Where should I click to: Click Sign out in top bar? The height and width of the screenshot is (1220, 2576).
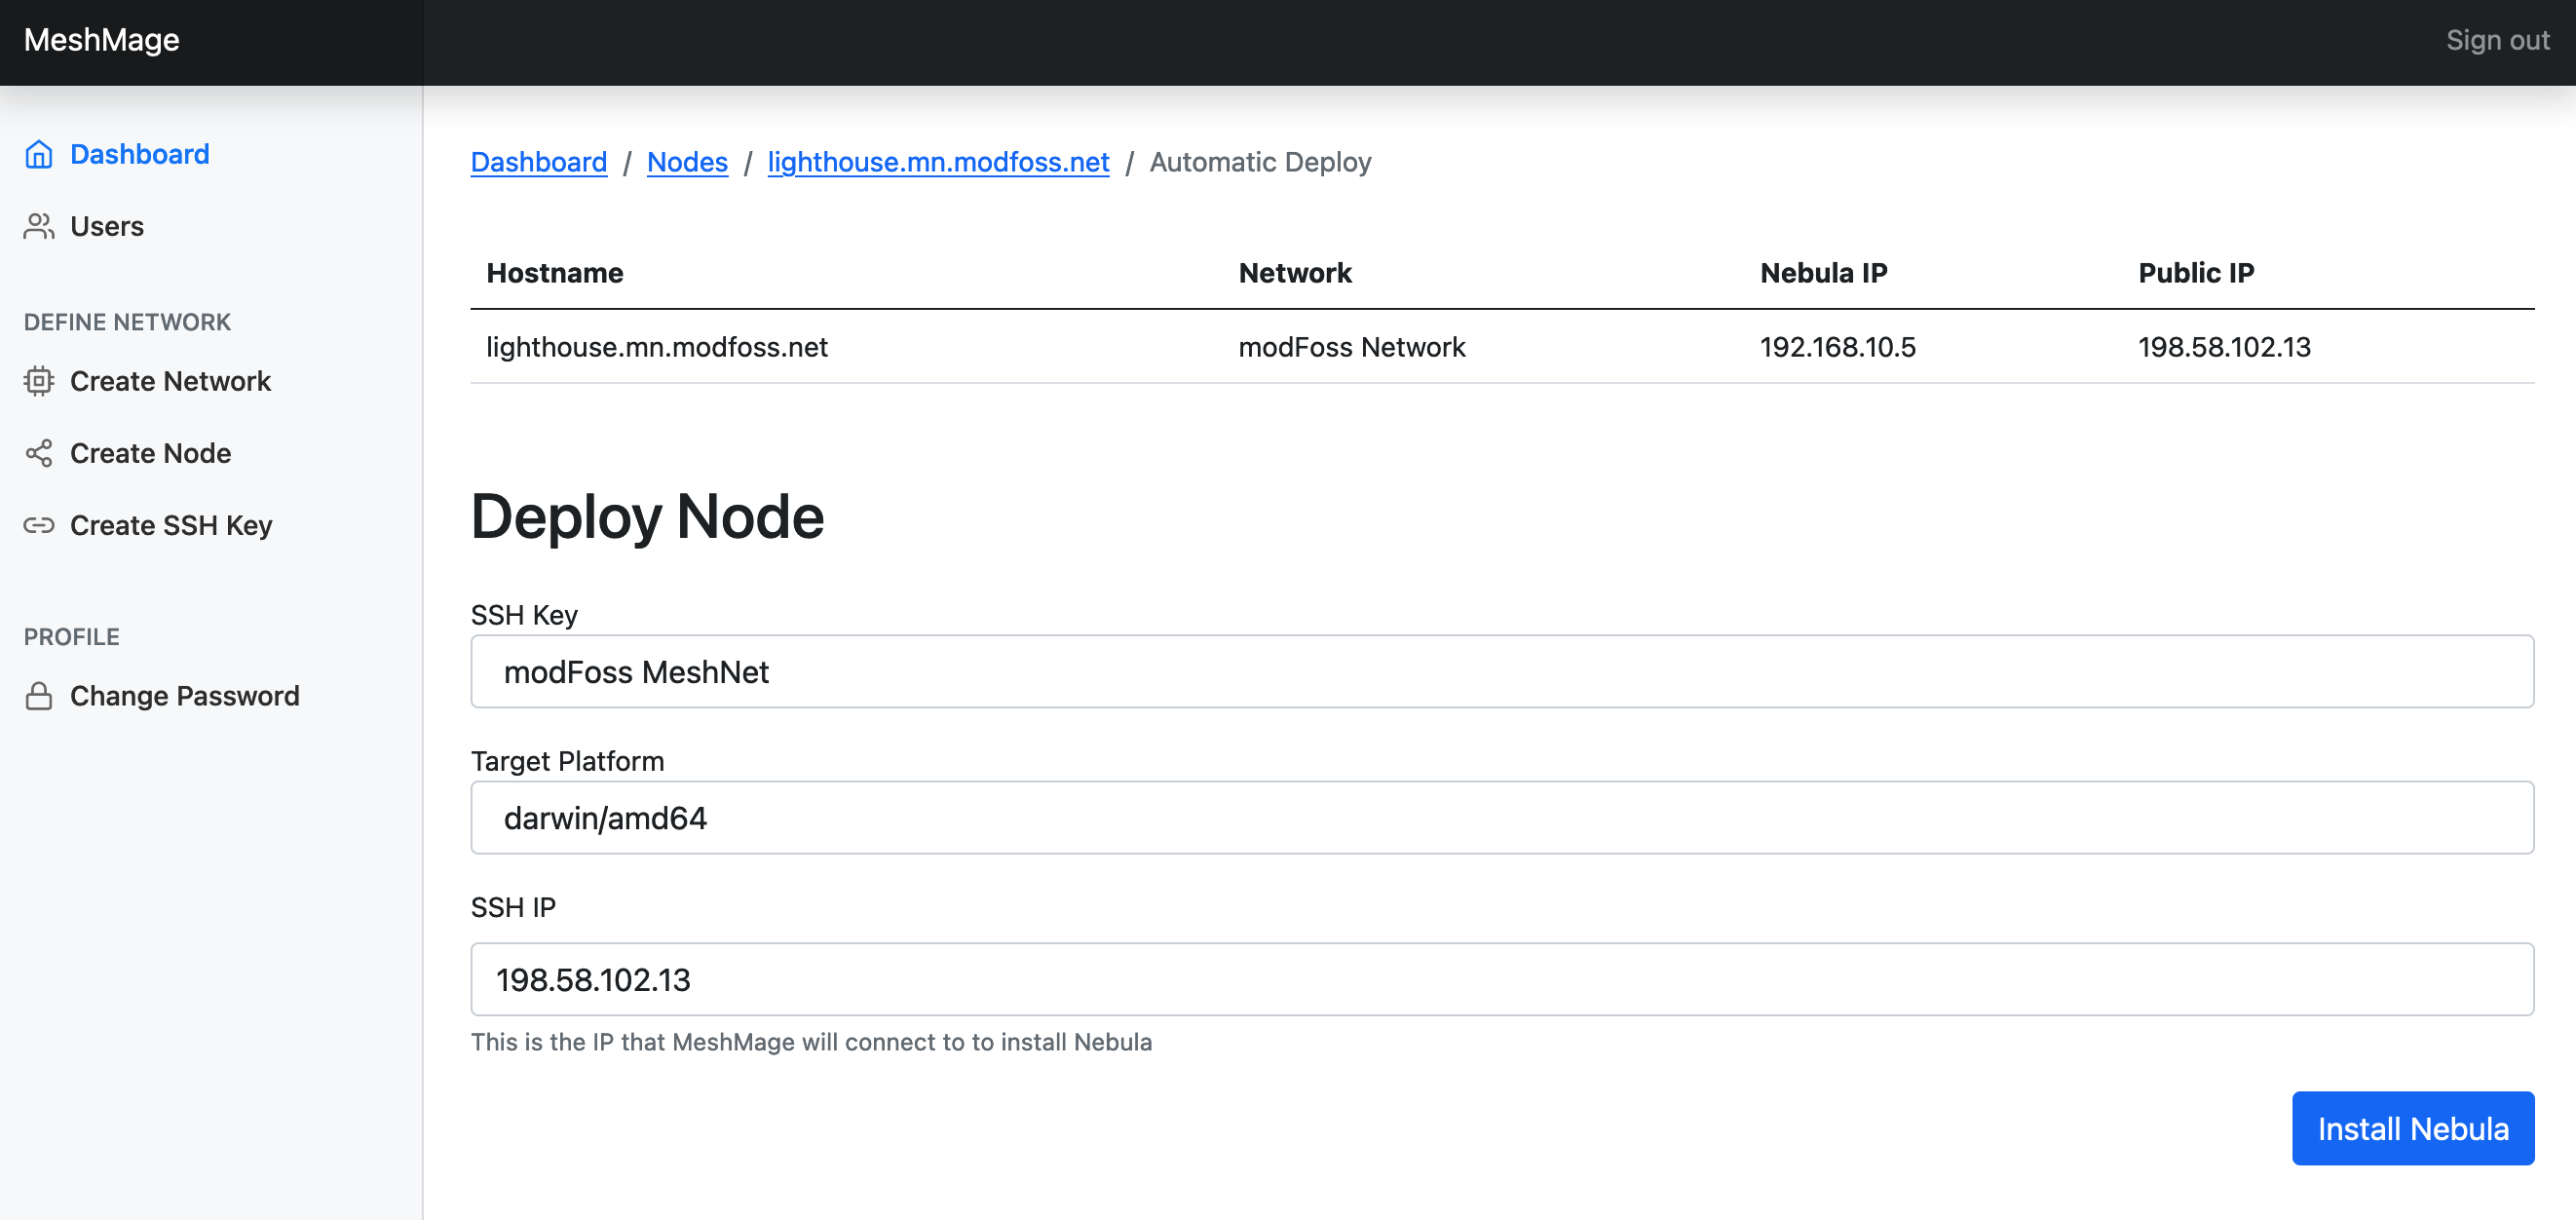coord(2496,40)
